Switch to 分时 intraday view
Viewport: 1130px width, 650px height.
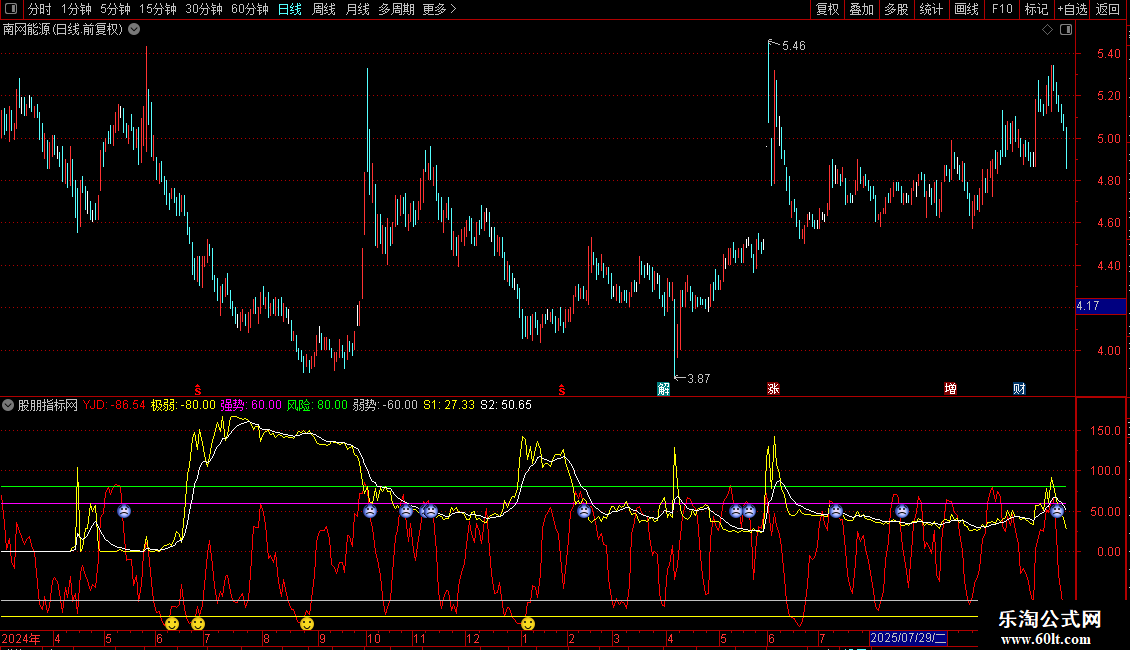[40, 9]
